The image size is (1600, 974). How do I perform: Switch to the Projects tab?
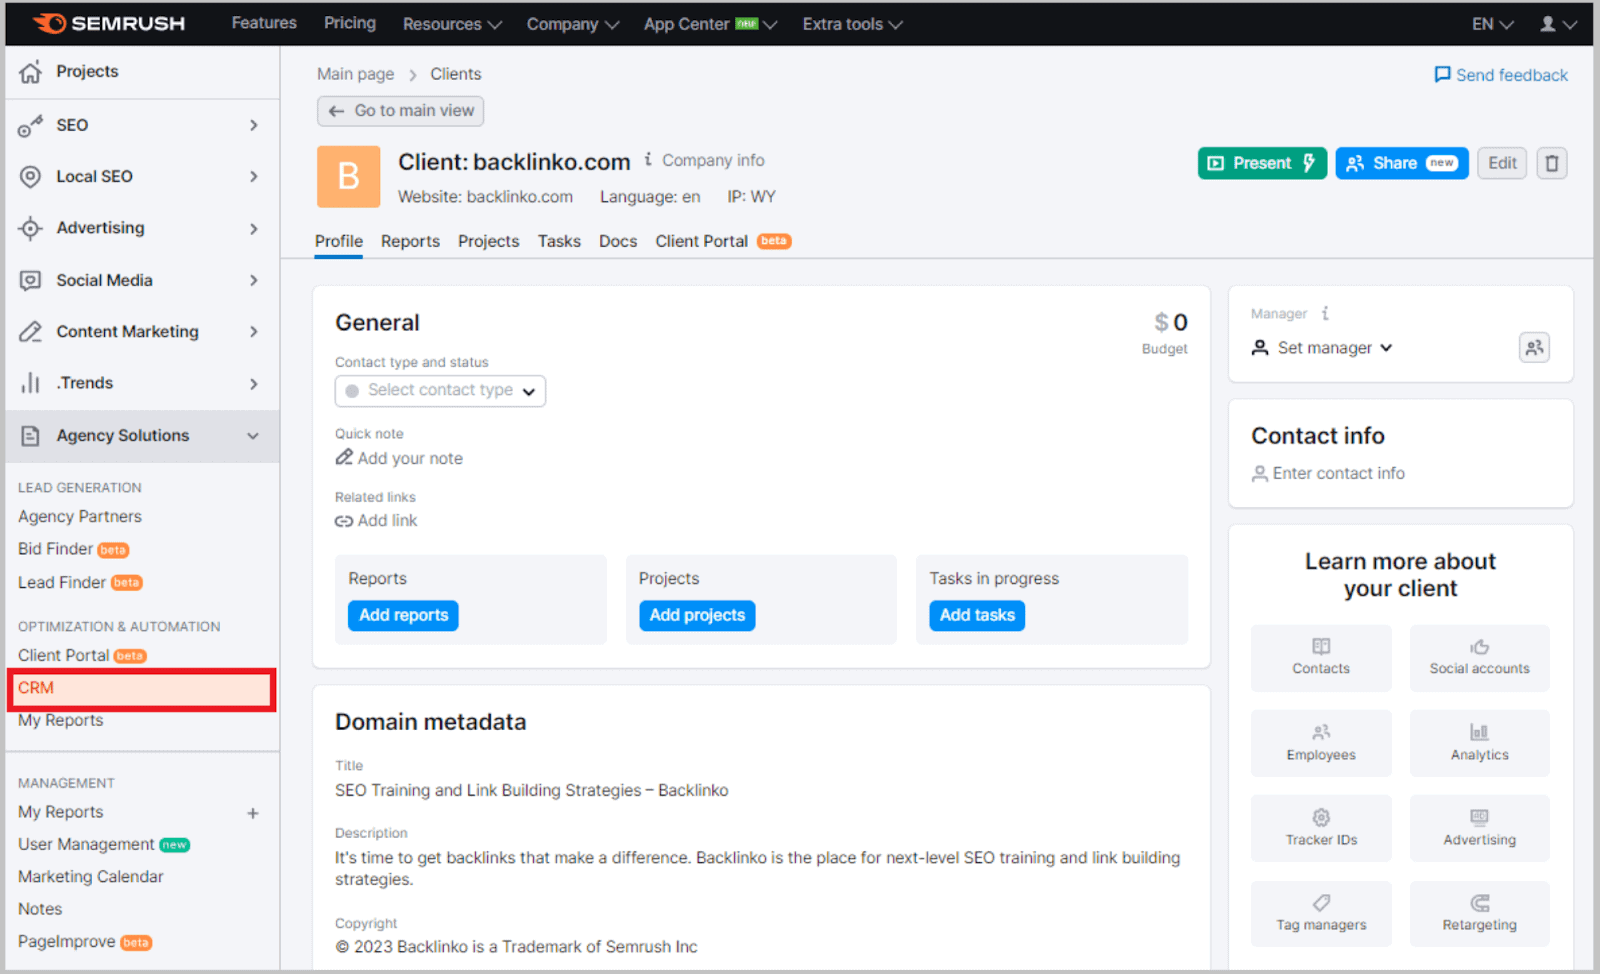(x=488, y=241)
